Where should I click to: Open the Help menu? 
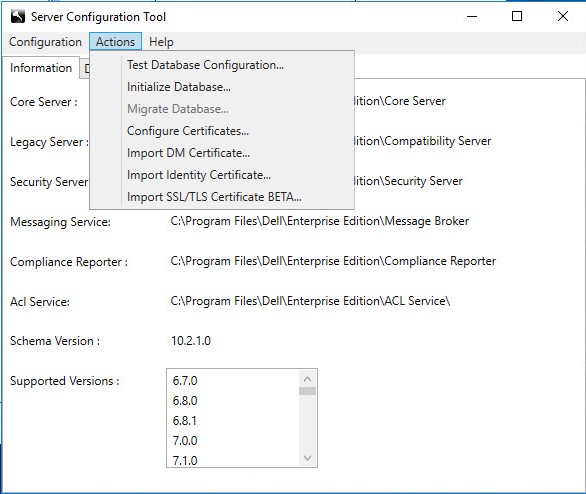161,41
